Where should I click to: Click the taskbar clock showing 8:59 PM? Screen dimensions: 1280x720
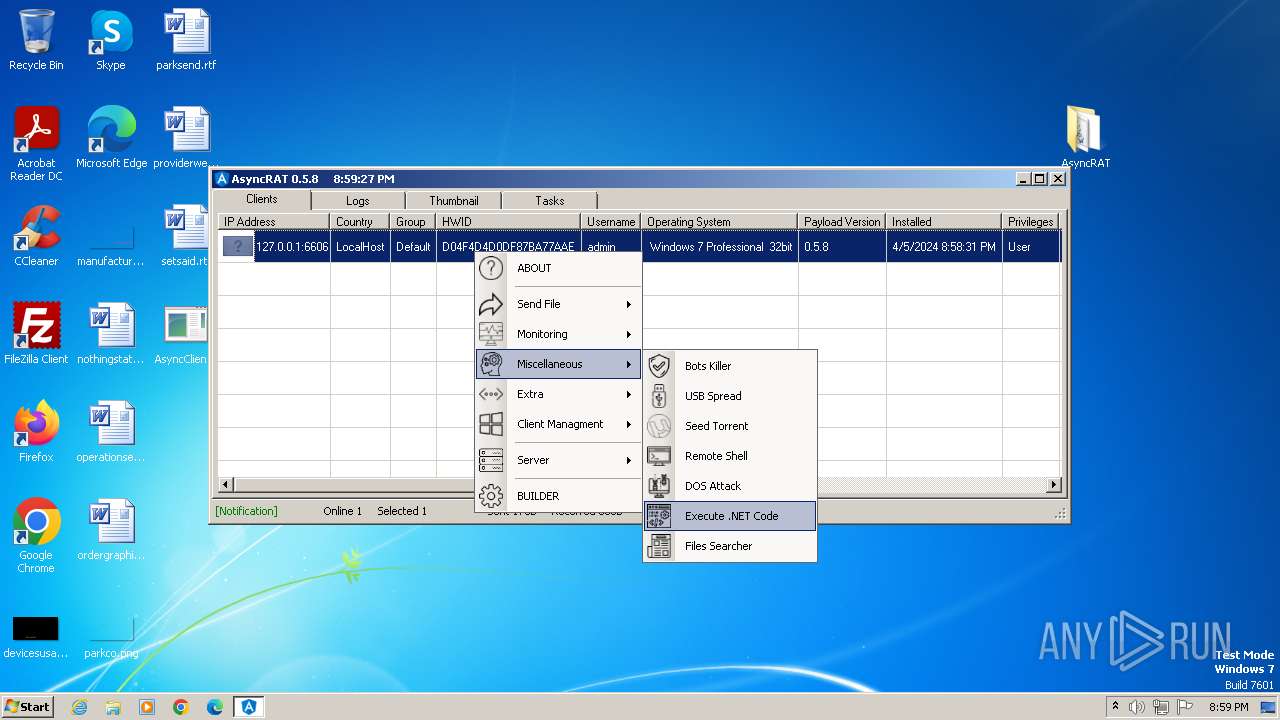[x=1228, y=707]
